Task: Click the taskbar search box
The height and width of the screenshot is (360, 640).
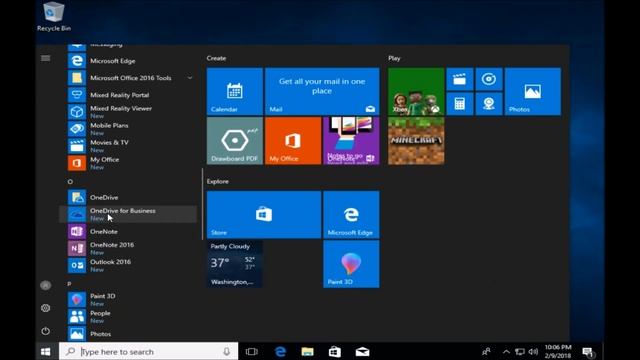Action: pos(149,351)
